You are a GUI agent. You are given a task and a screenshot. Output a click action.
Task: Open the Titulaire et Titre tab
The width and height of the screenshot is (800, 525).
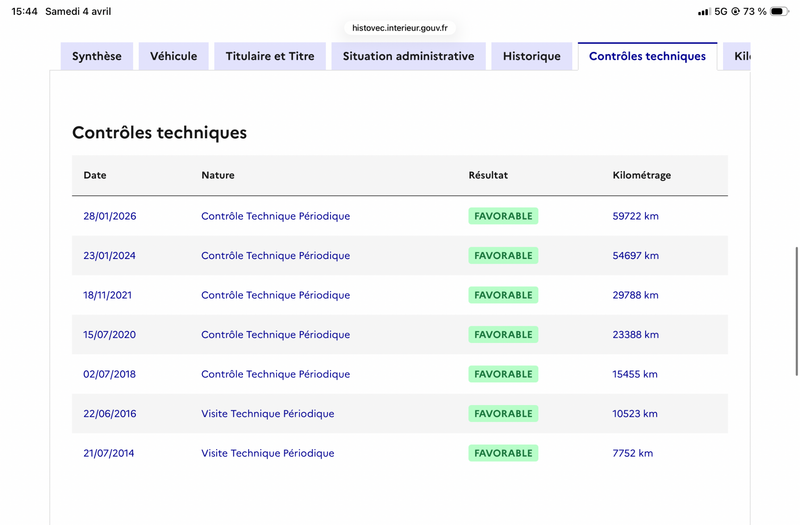click(x=270, y=56)
